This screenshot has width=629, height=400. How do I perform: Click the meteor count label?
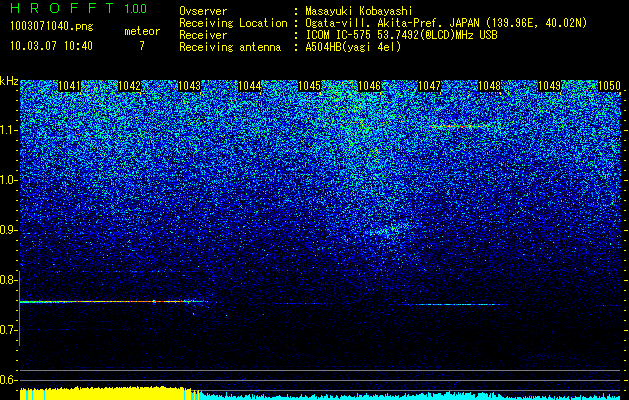(142, 31)
